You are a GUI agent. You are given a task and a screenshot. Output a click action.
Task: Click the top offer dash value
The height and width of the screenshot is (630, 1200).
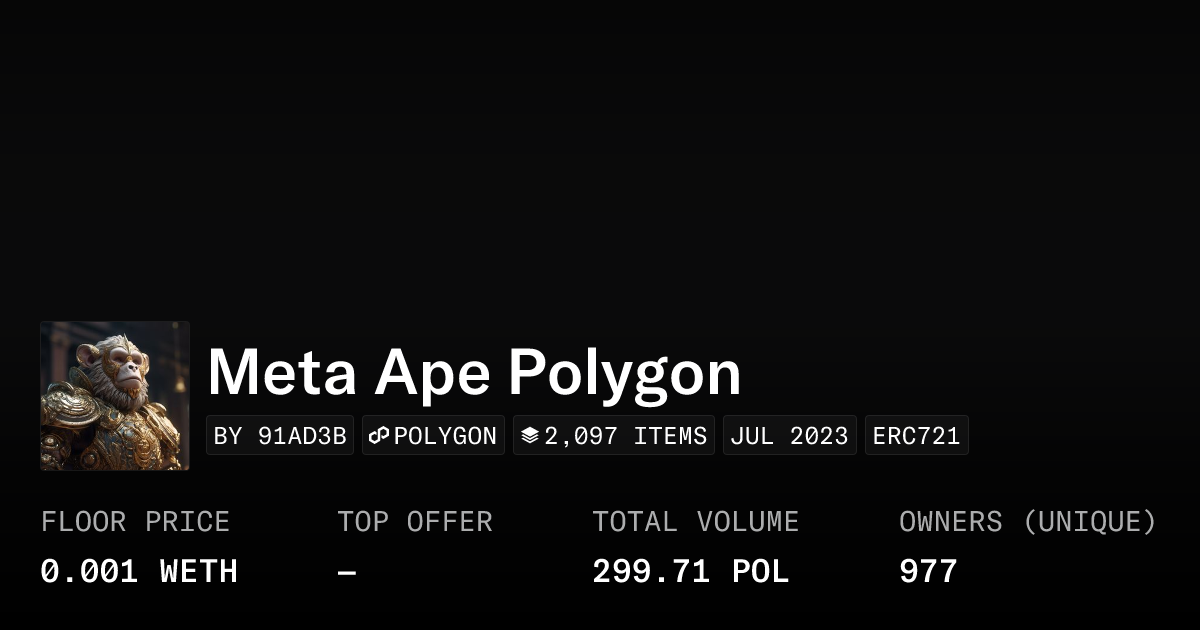click(x=347, y=572)
